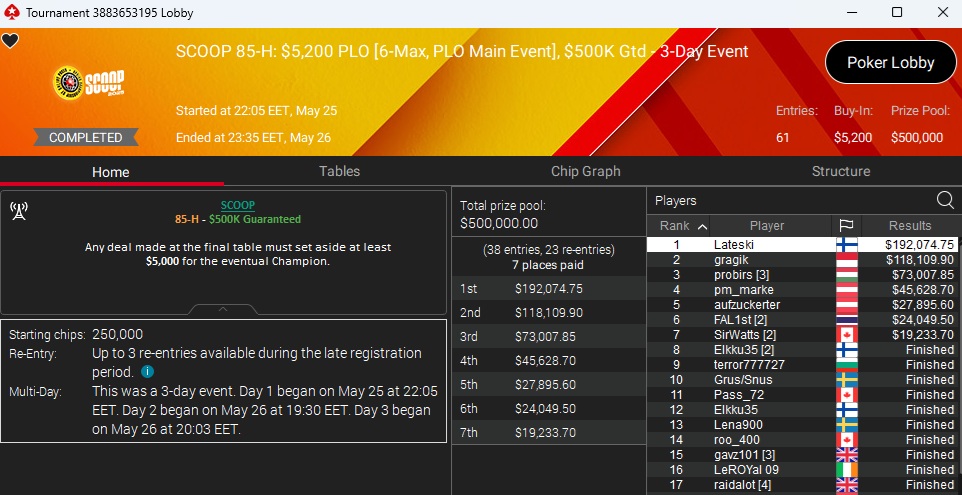
Task: Click the 7th place prize $19,233.70
Action: pyautogui.click(x=545, y=432)
